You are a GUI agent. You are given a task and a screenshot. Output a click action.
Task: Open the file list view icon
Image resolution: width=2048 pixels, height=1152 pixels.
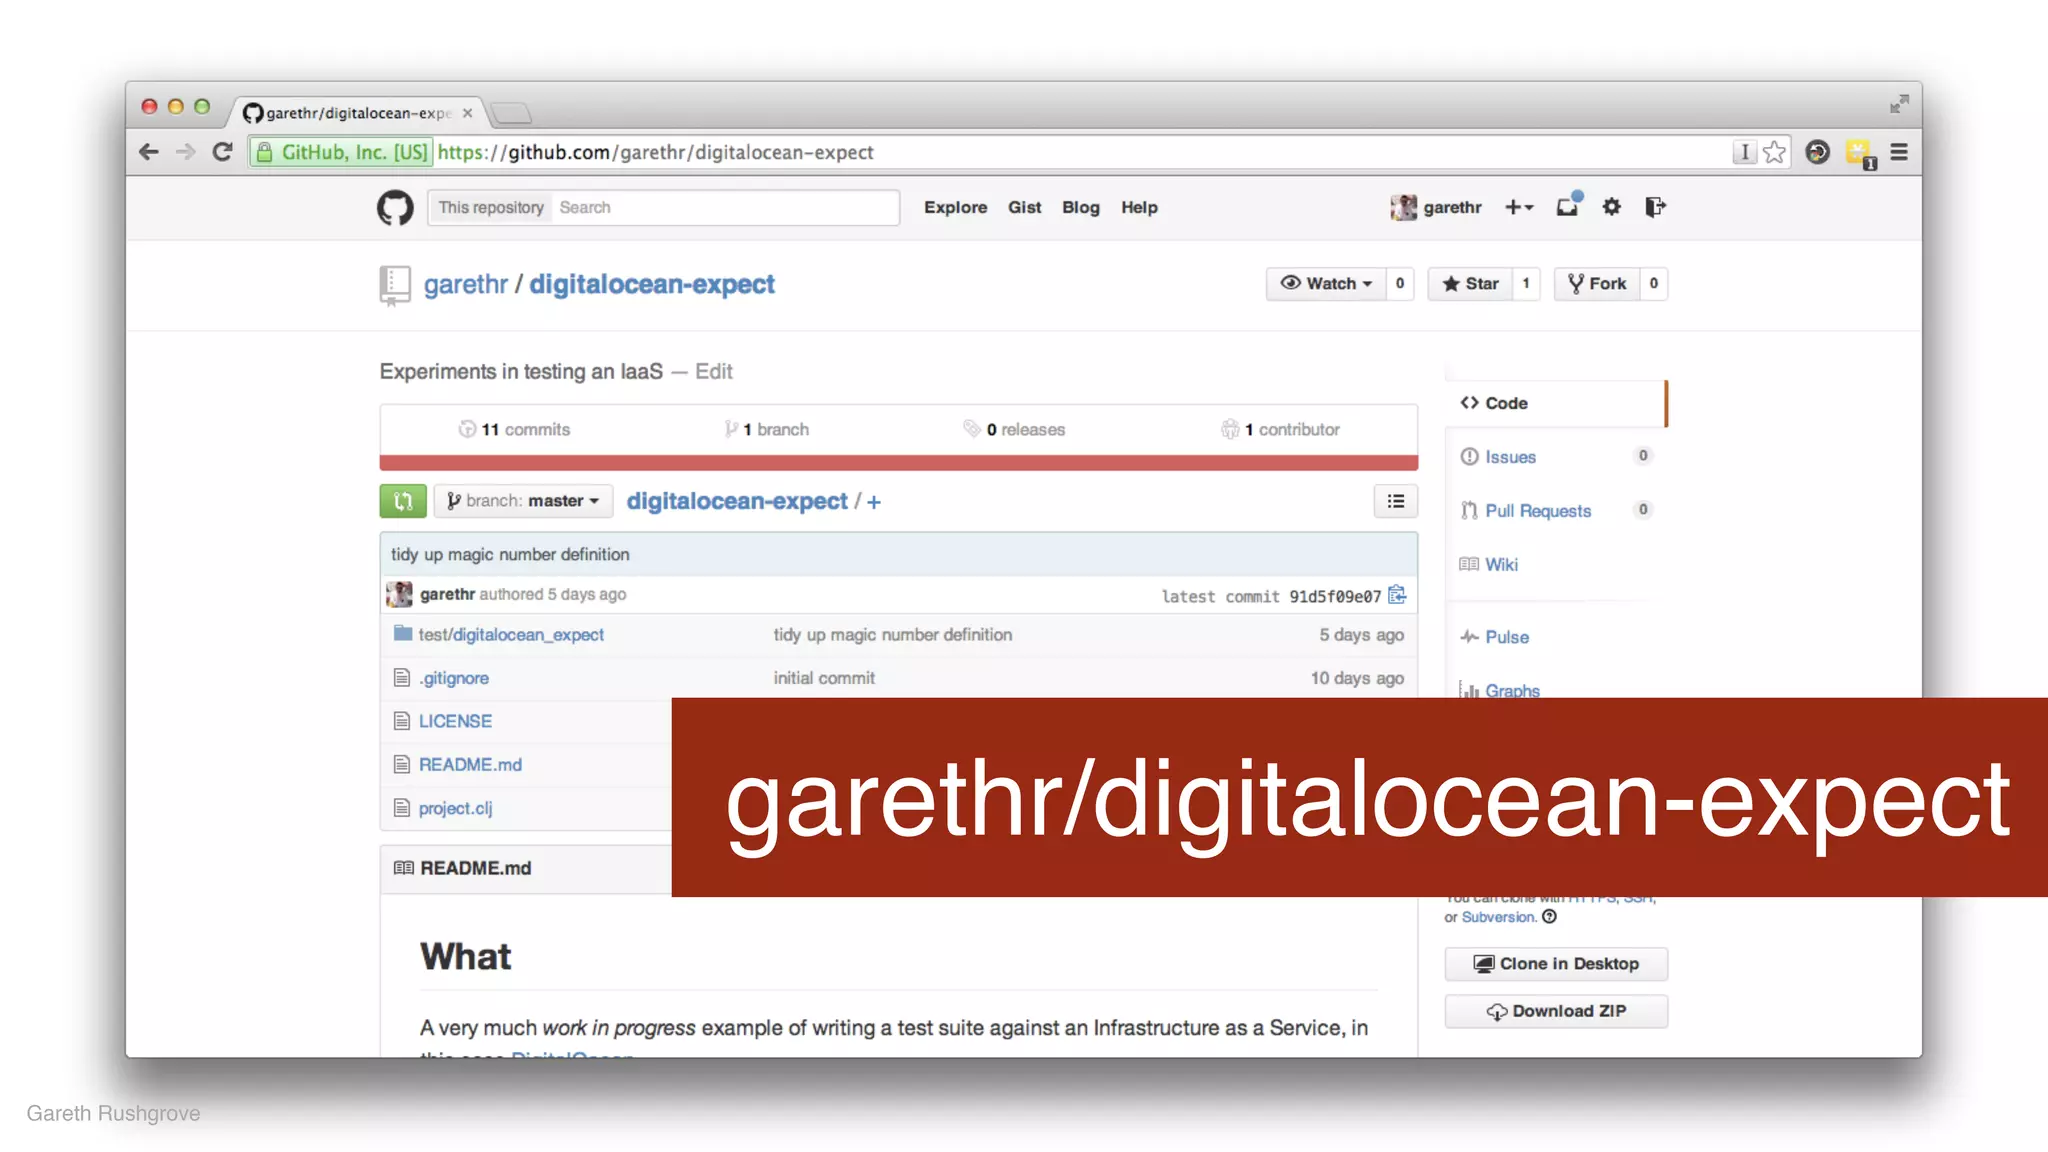tap(1396, 501)
